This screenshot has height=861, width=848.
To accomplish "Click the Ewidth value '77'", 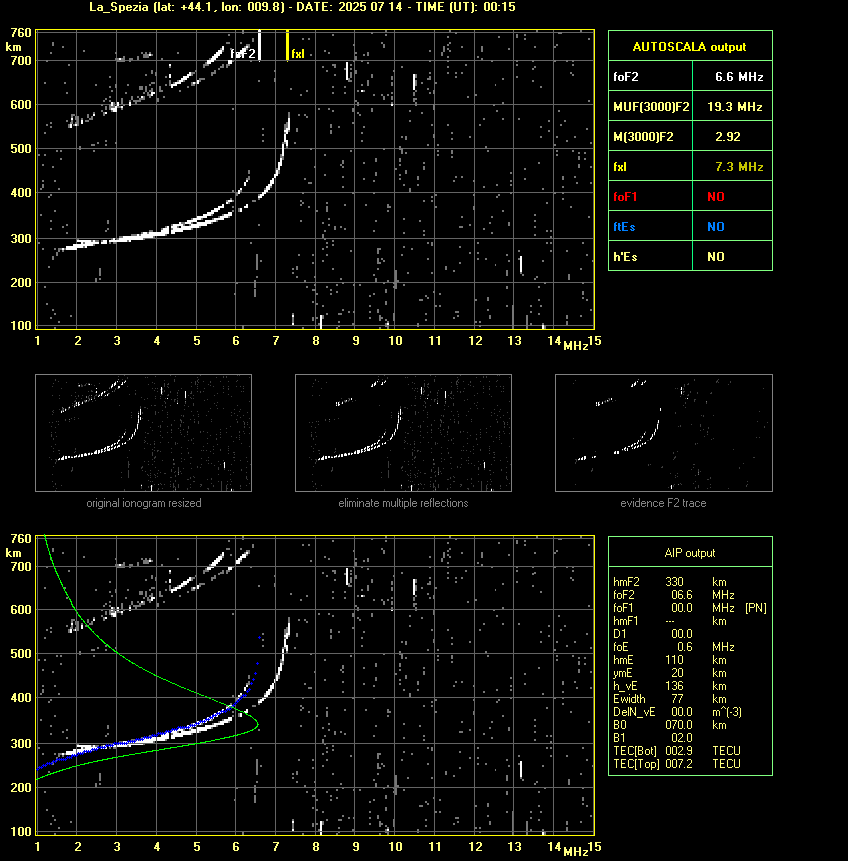I will pos(677,699).
